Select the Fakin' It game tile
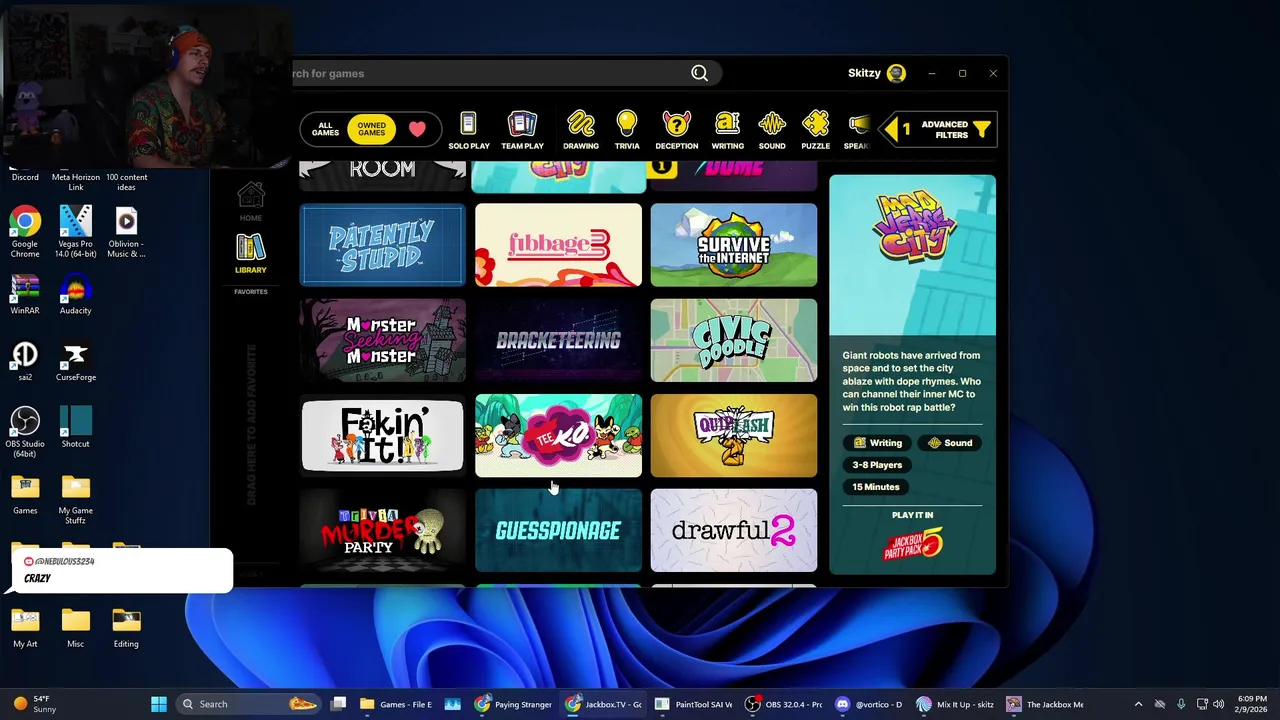 tap(382, 435)
